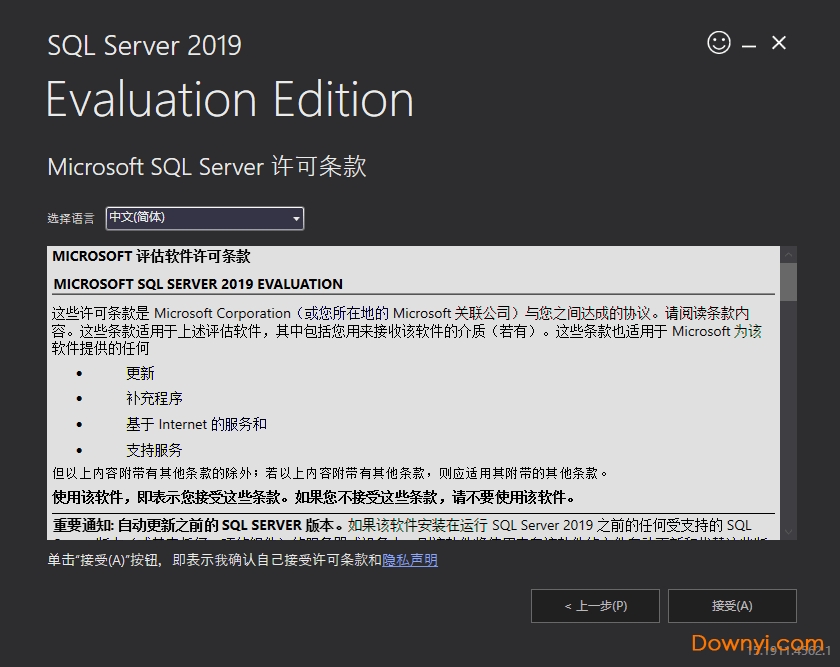
Task: Click the Evaluation Edition title text
Action: point(228,98)
